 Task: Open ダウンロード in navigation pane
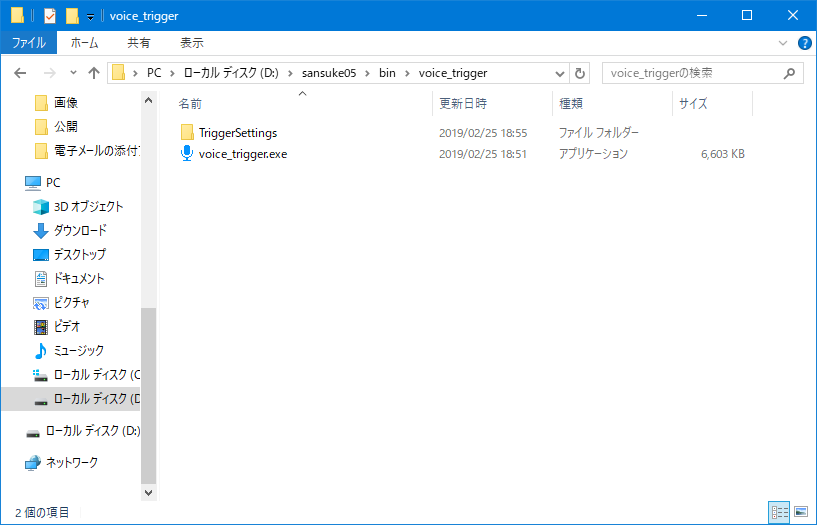(x=80, y=230)
